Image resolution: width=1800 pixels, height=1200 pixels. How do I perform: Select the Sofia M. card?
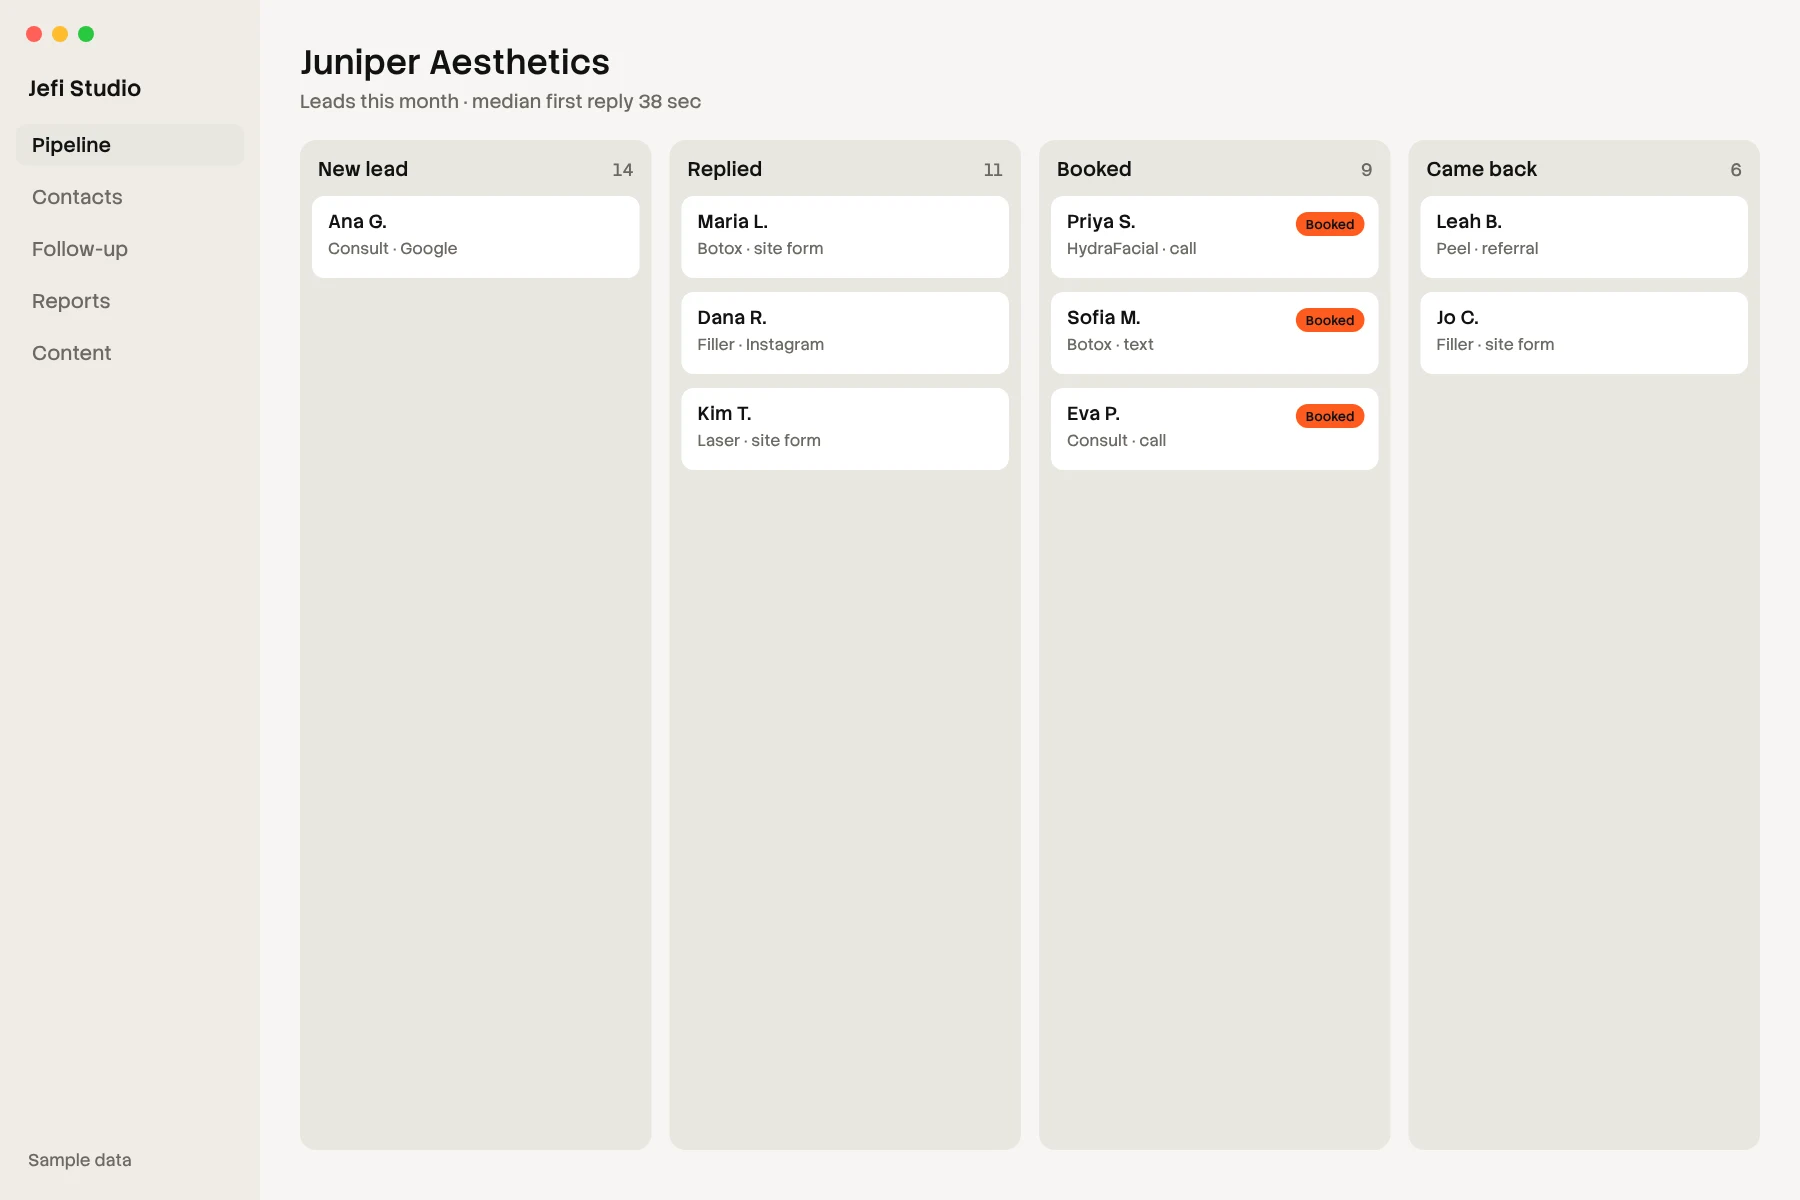point(1214,333)
